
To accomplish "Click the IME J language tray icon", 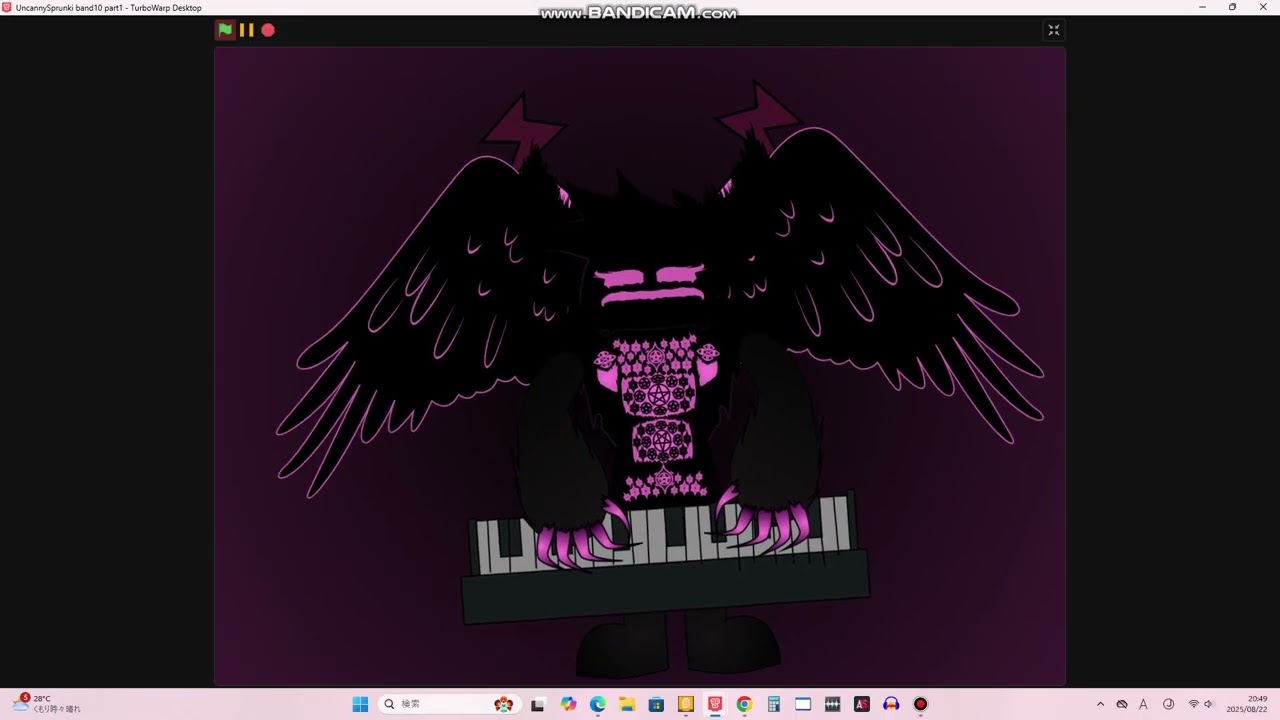I will pos(1168,704).
